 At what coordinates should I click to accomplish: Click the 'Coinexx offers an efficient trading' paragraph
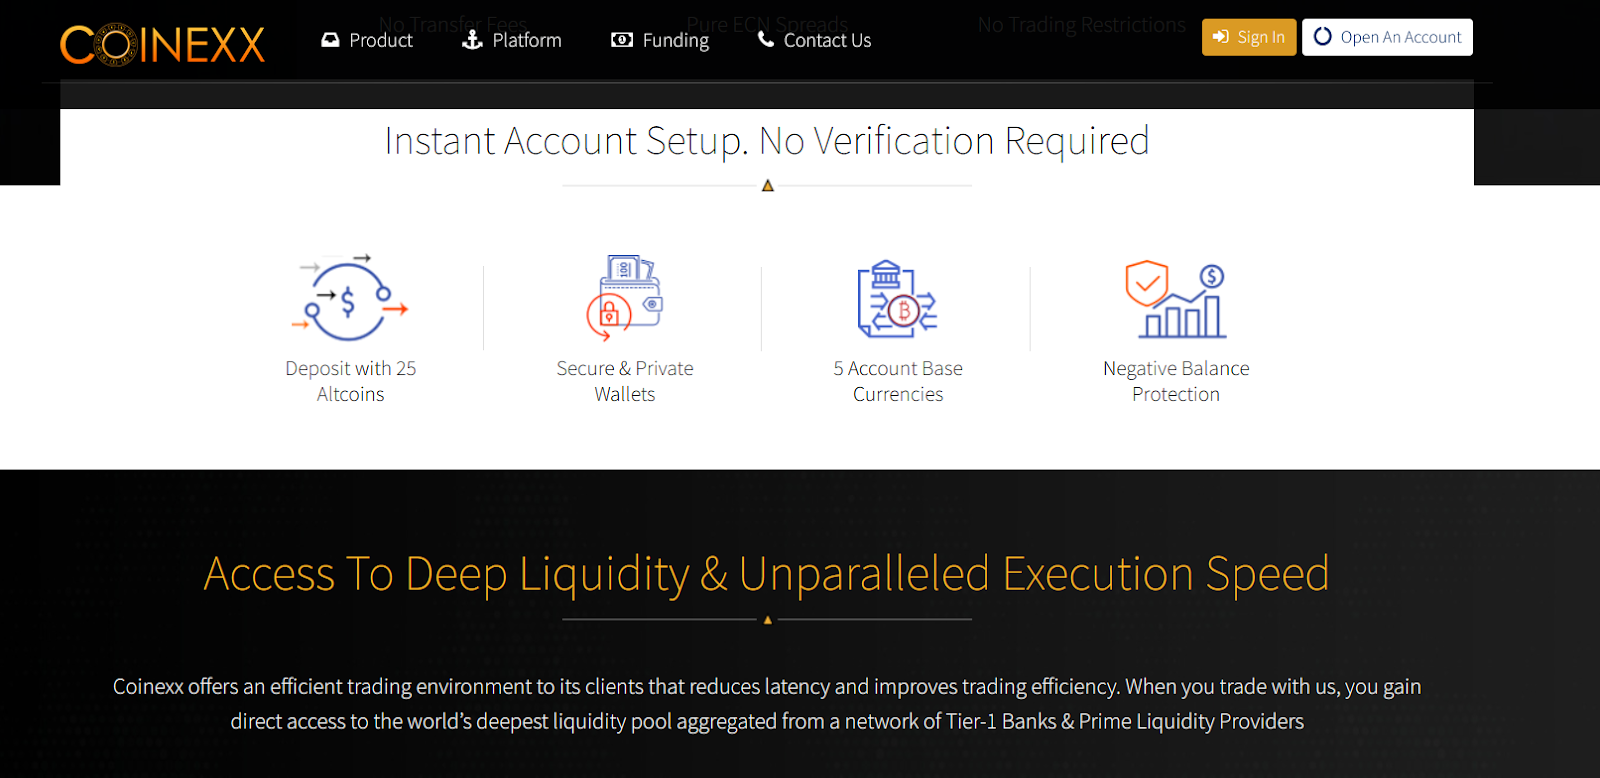pyautogui.click(x=767, y=704)
